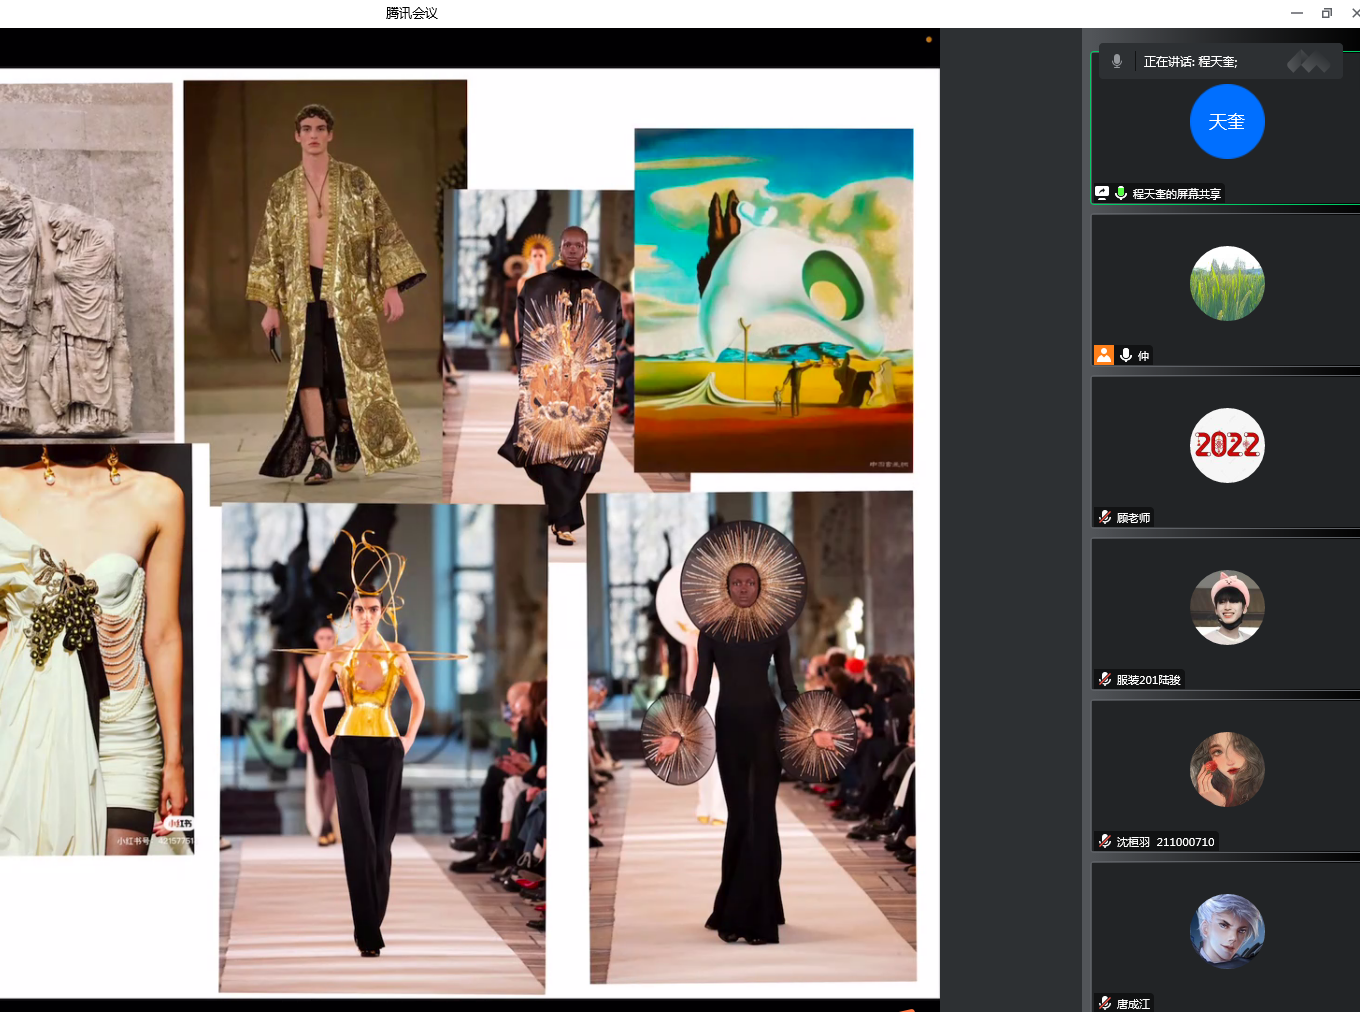
Task: Click the 顾老师 name label
Action: [1133, 518]
